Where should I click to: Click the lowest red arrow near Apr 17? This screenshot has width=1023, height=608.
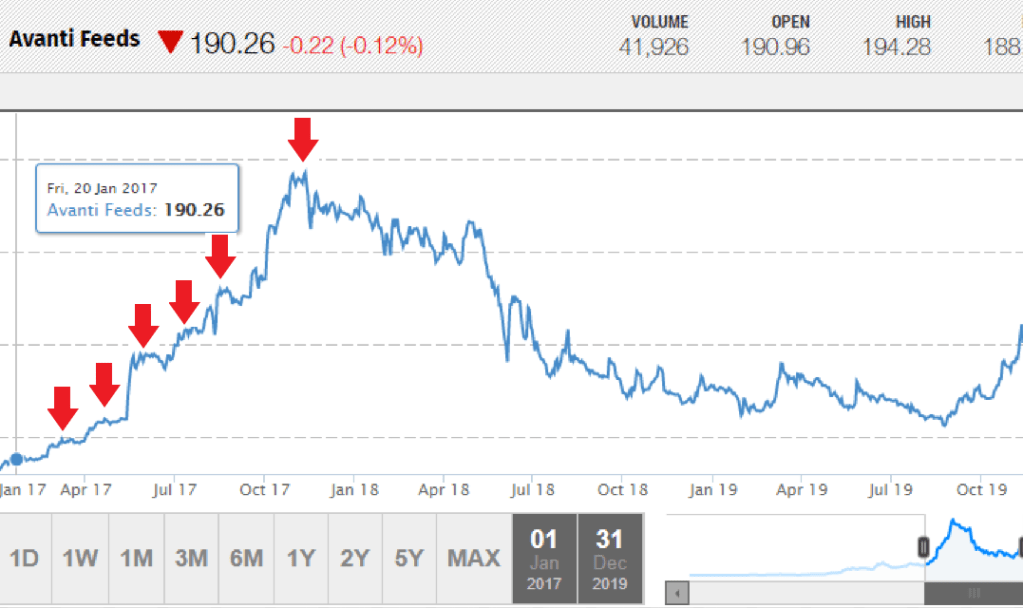pyautogui.click(x=63, y=408)
